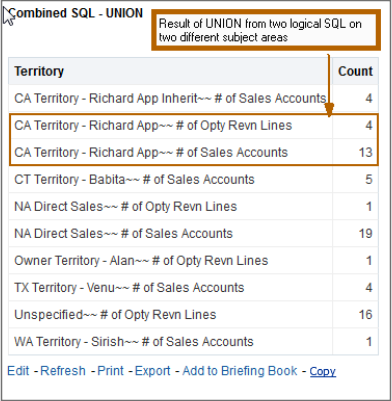Select NA Direct Sales Opty Revn Lines row
This screenshot has height=401, width=392.
pyautogui.click(x=193, y=207)
